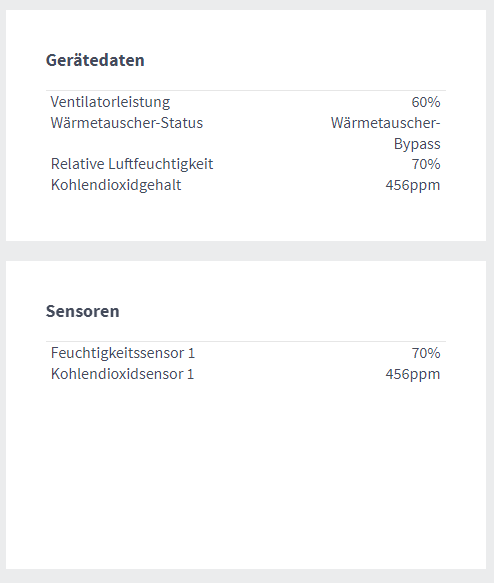494x583 pixels.
Task: Click the divider line below Gerätedaten heading
Action: point(246,90)
